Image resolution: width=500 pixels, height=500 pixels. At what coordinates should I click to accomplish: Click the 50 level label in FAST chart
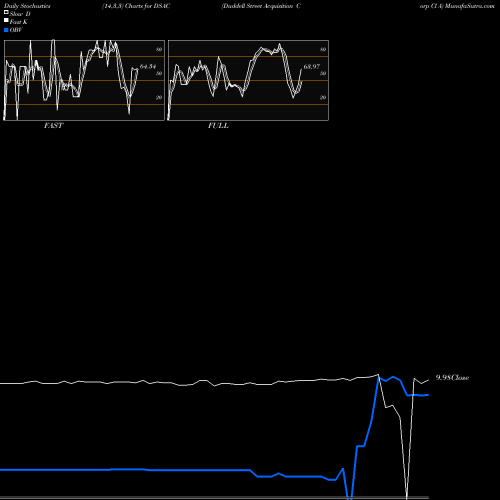[159, 73]
